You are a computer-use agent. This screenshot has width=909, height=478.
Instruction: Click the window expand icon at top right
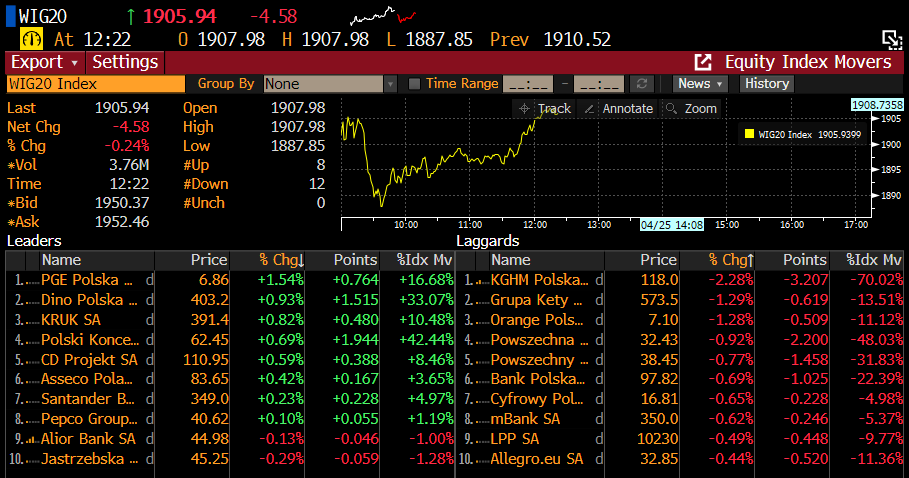(891, 39)
